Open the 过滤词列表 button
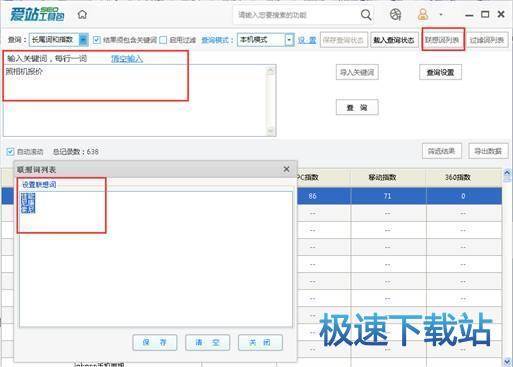The height and width of the screenshot is (367, 513). pos(487,40)
